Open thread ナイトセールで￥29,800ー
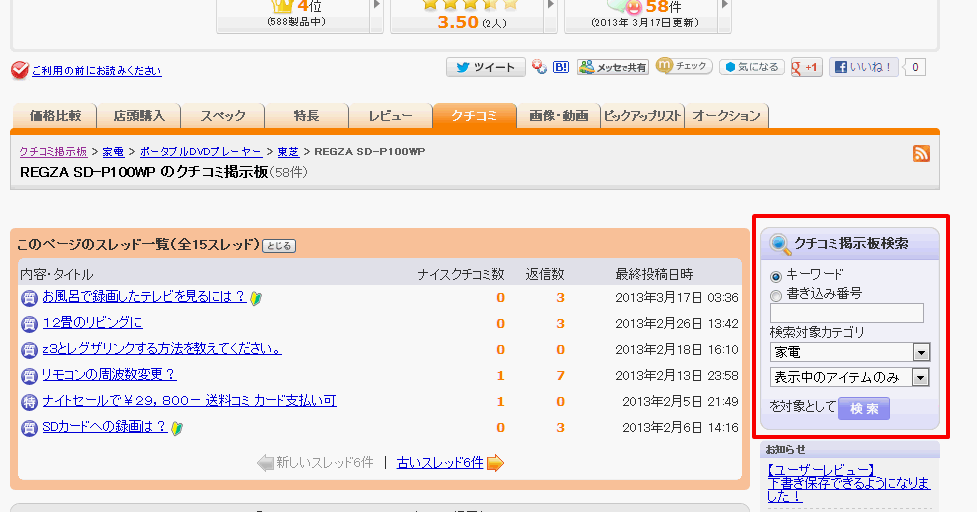 189,401
